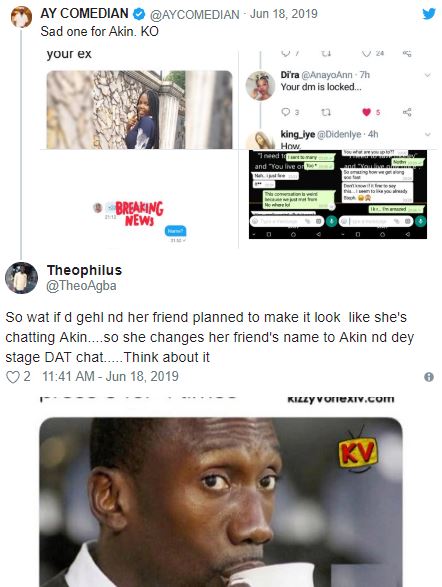The height and width of the screenshot is (587, 442).
Task: Open the WhatsApp chat screenshot image
Action: point(338,194)
